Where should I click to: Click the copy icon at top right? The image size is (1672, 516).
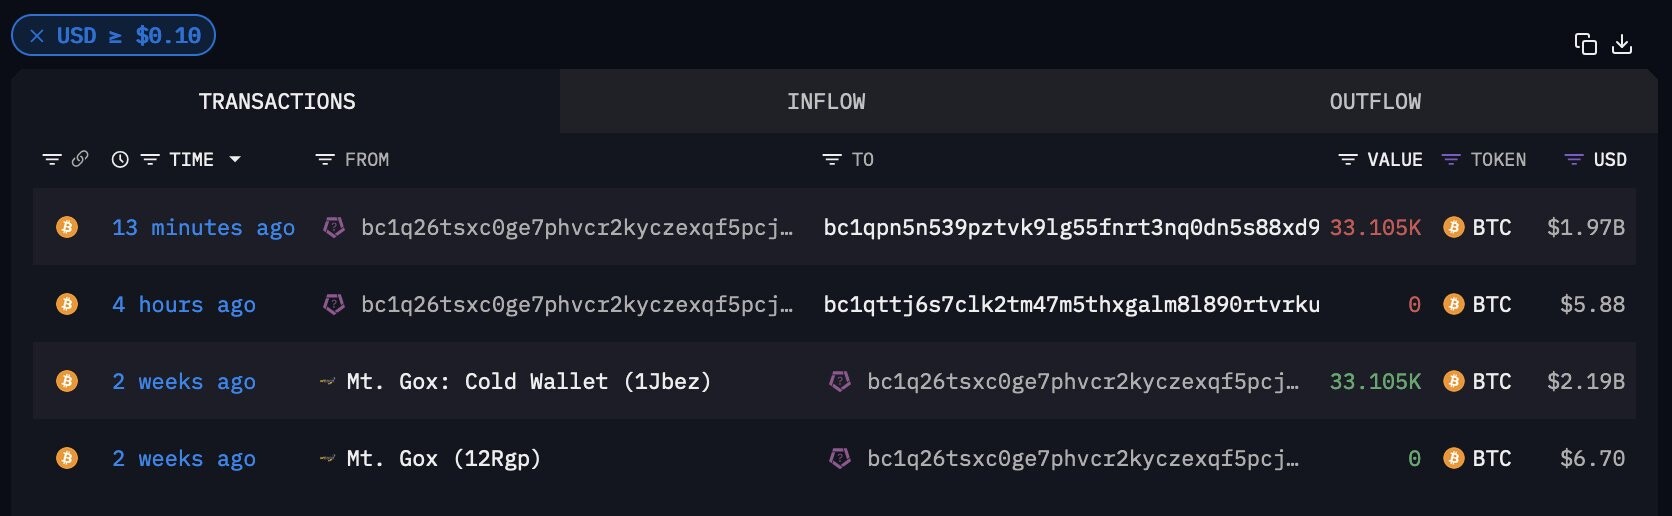click(x=1585, y=44)
